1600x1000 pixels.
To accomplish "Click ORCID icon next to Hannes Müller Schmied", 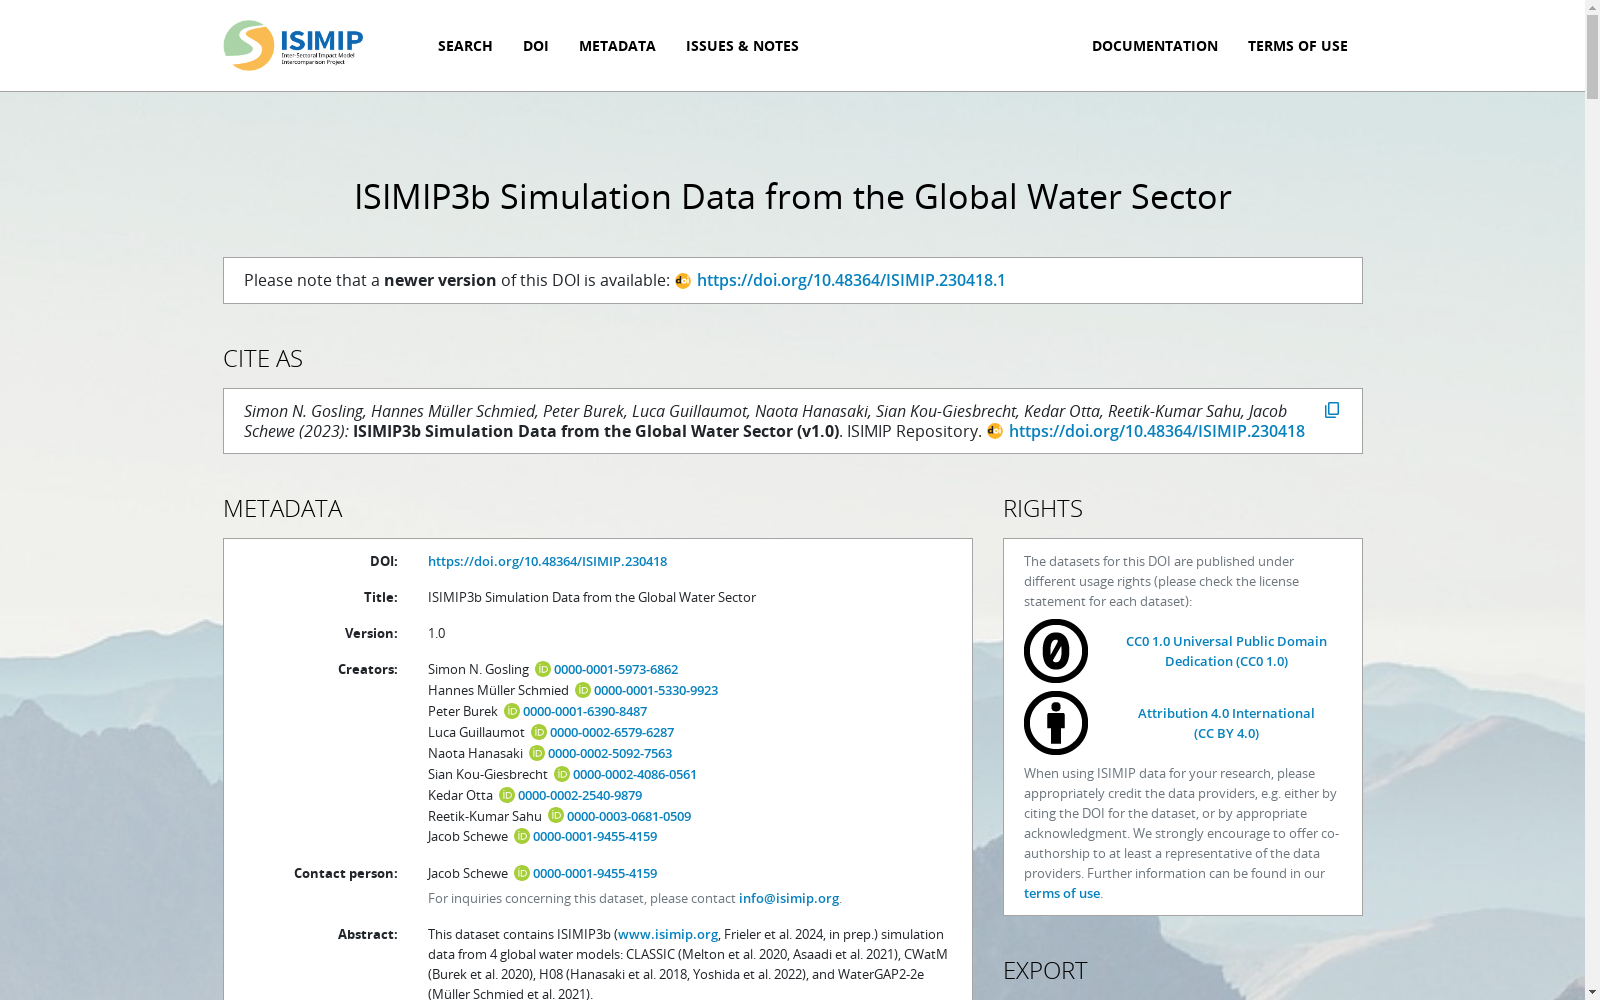I will tap(582, 690).
